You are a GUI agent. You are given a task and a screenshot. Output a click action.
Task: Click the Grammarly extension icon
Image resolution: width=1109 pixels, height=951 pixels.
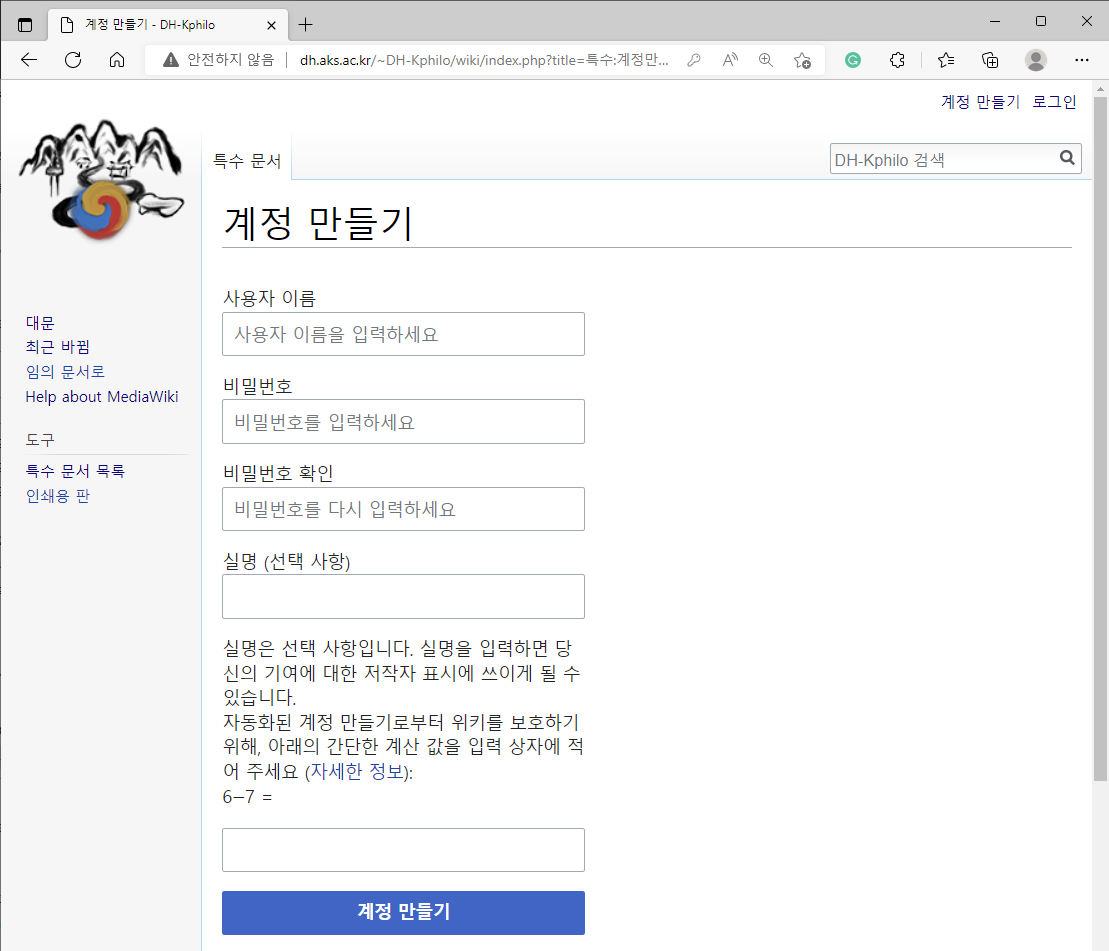[x=853, y=60]
